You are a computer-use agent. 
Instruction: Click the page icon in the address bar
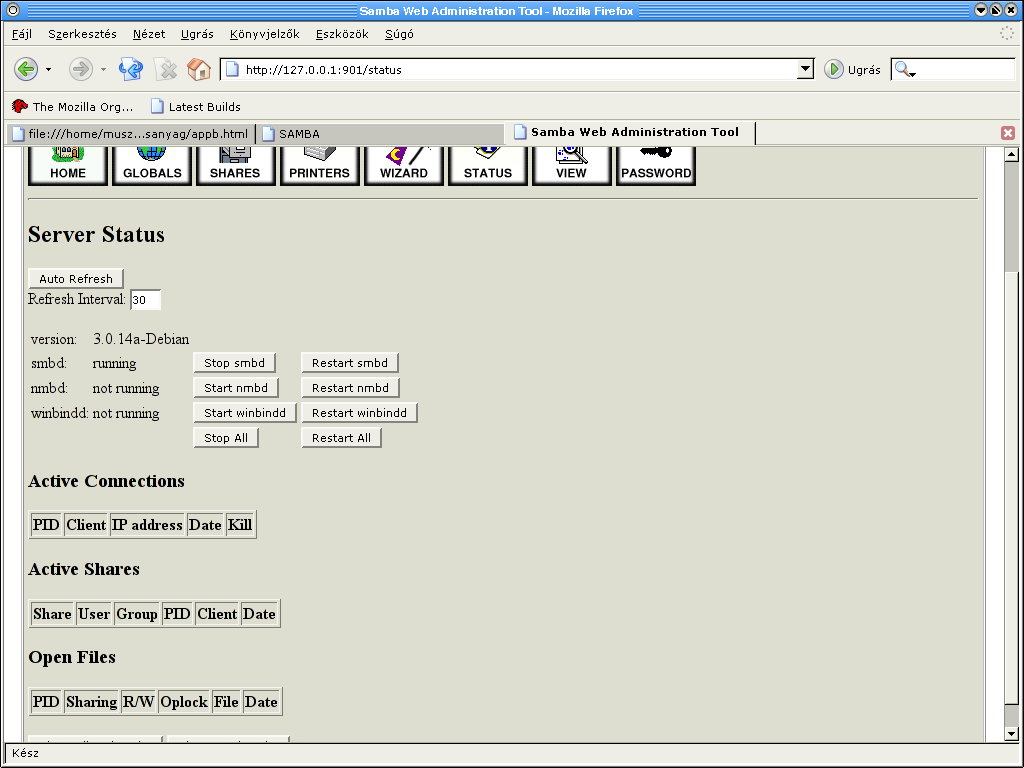click(x=233, y=69)
